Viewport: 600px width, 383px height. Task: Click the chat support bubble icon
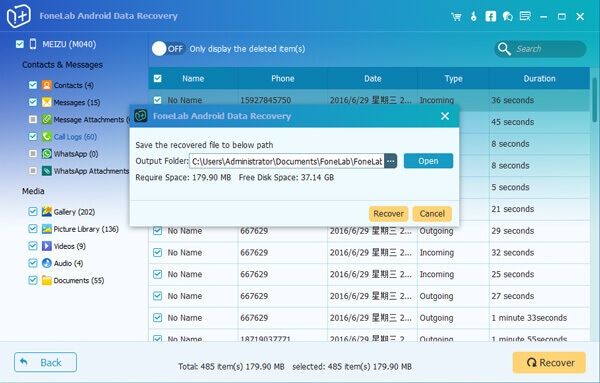[x=507, y=16]
